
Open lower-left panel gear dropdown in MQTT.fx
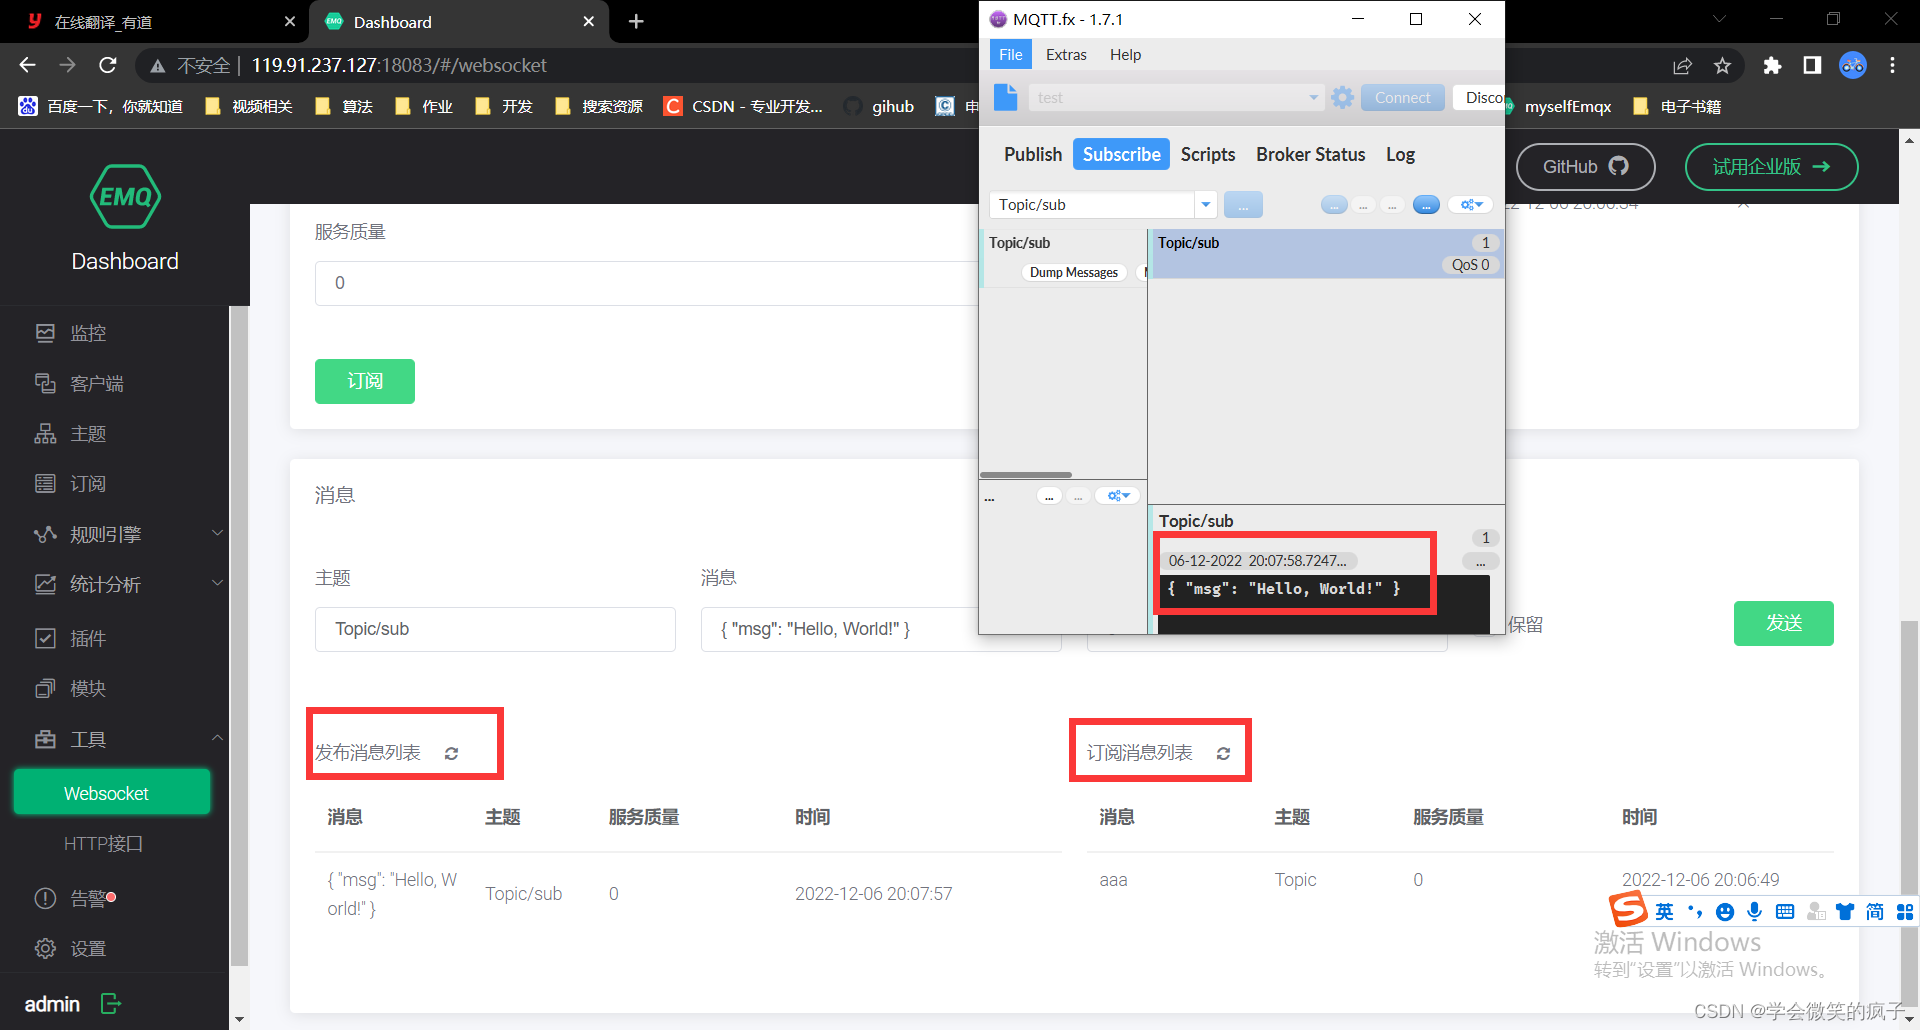(x=1118, y=496)
